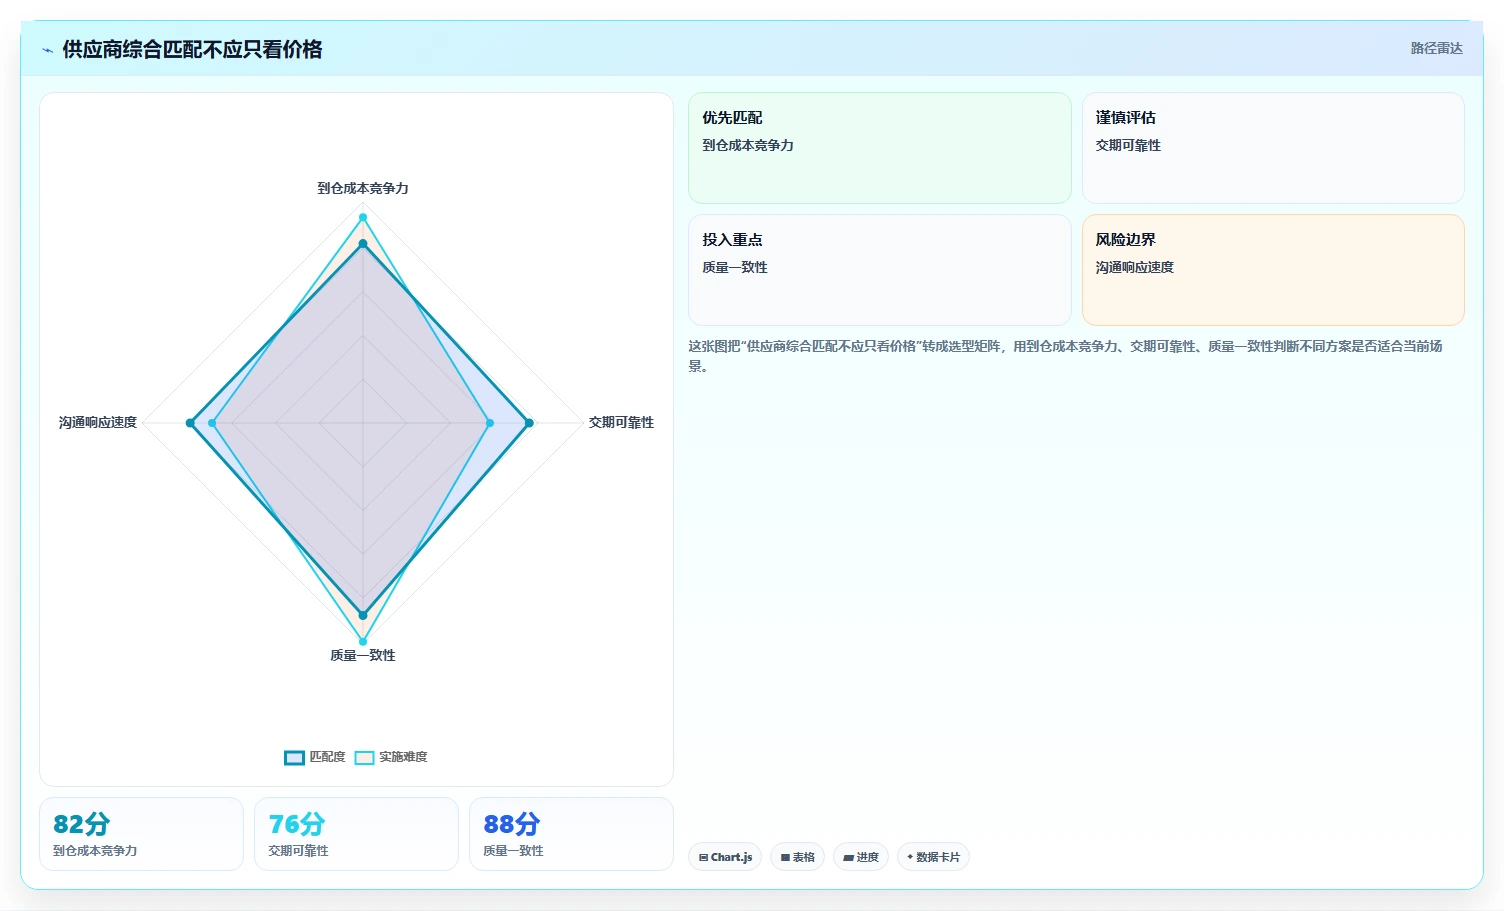Click the 交期可靠性 radar axis label

tap(621, 422)
